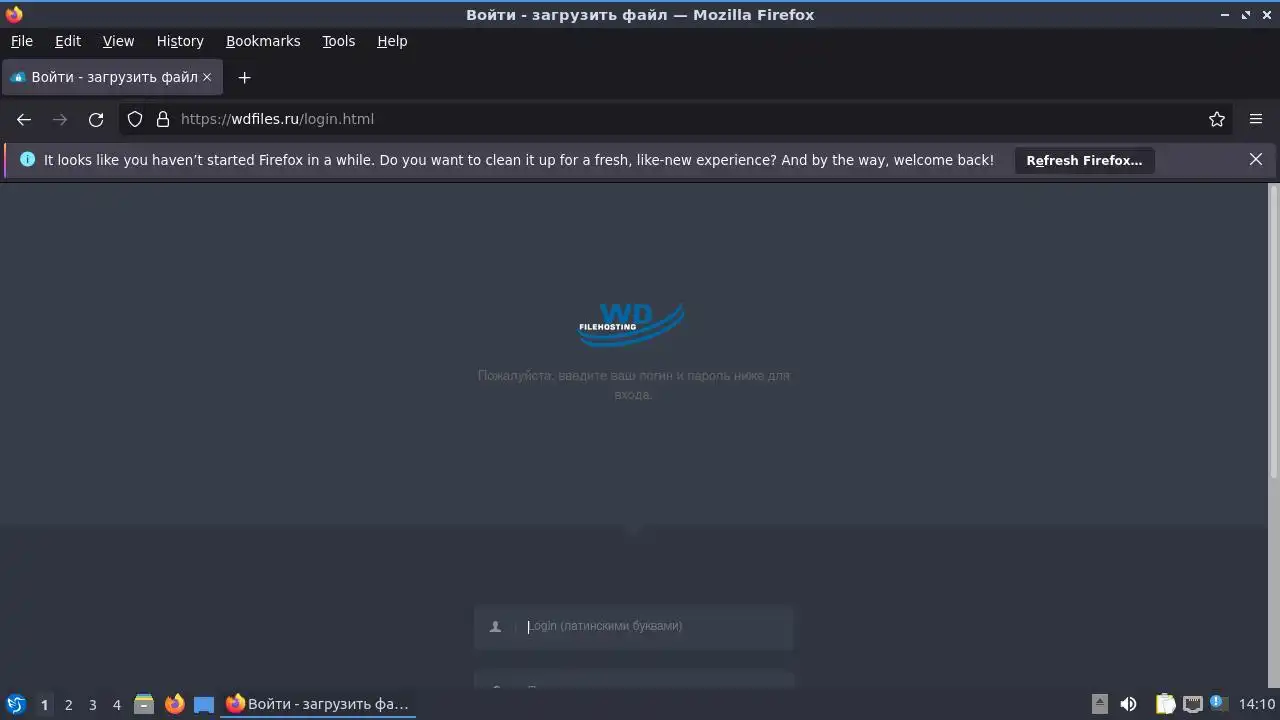This screenshot has height=720, width=1280.
Task: Select the Войти - загрузить файл tab
Action: [112, 77]
